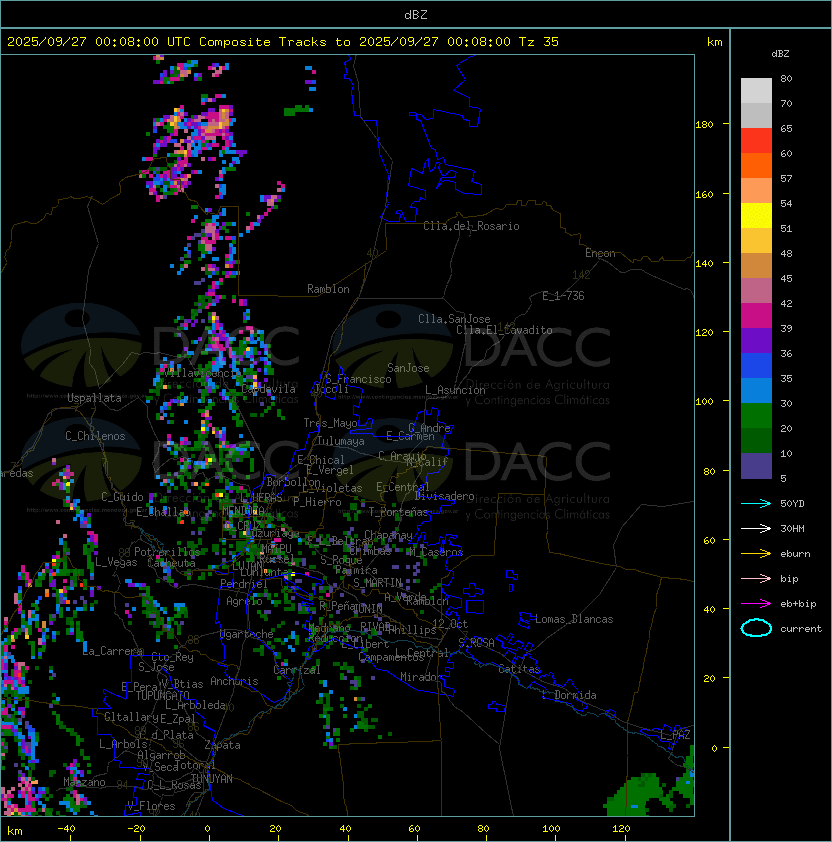This screenshot has height=842, width=832.
Task: Click the -40 tick on horizontal km axis
Action: tap(66, 829)
